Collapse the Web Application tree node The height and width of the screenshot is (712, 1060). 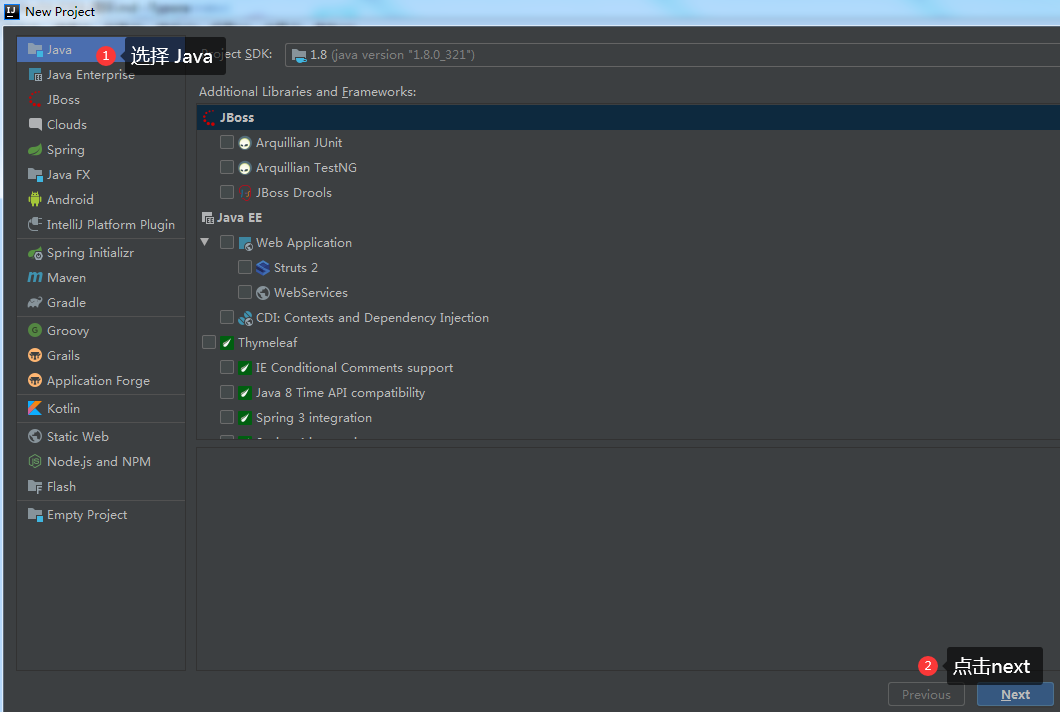click(205, 242)
